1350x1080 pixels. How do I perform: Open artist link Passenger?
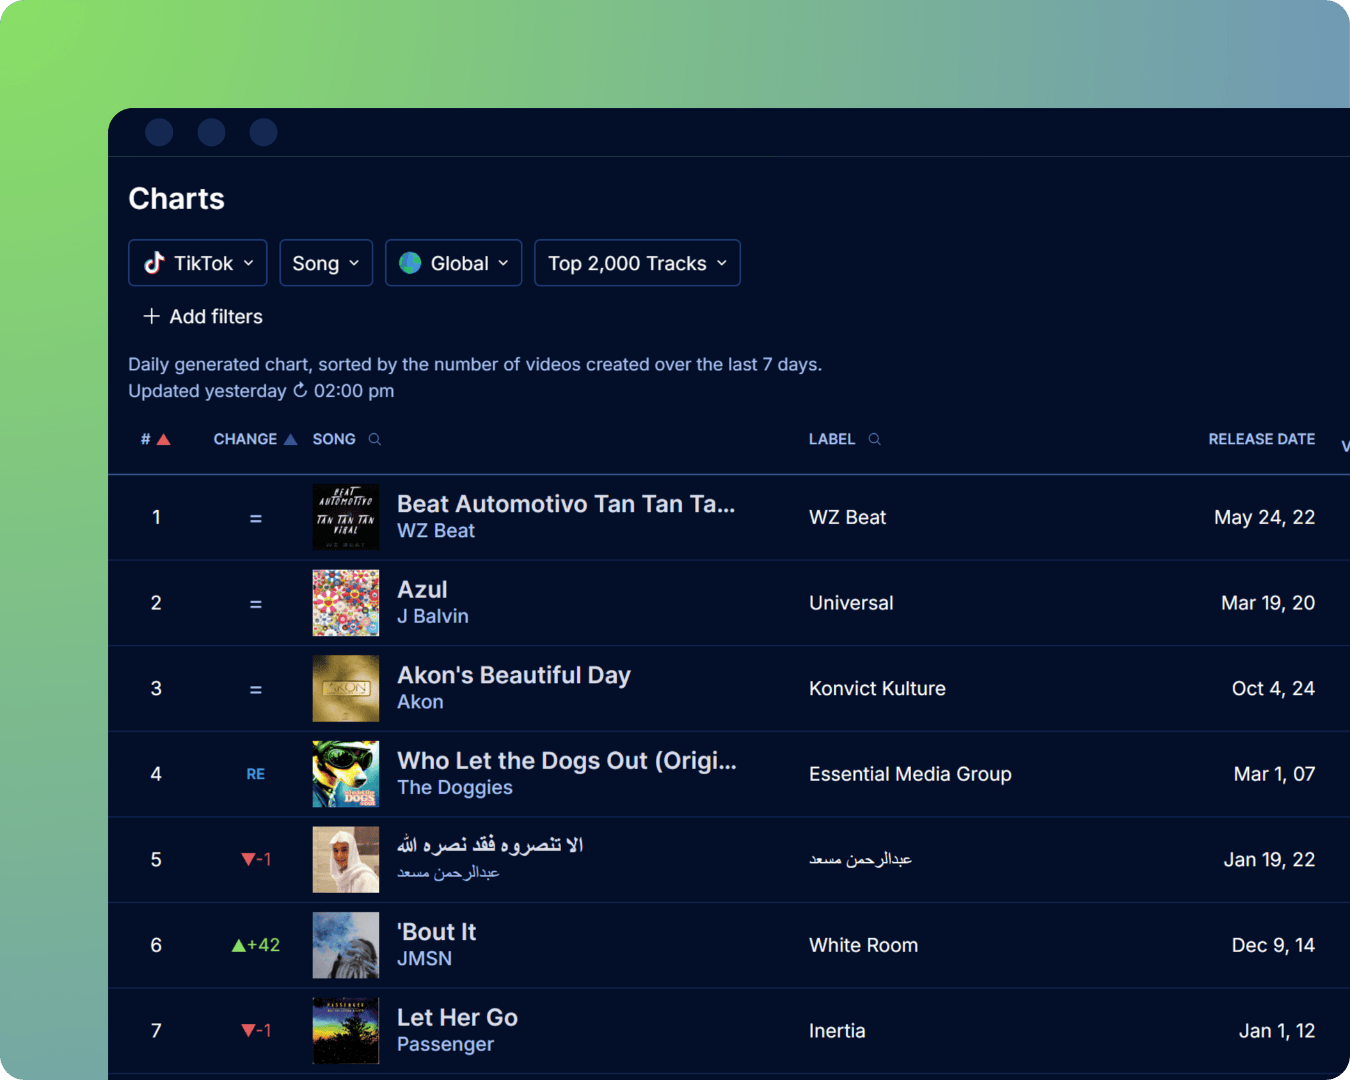coord(445,1044)
